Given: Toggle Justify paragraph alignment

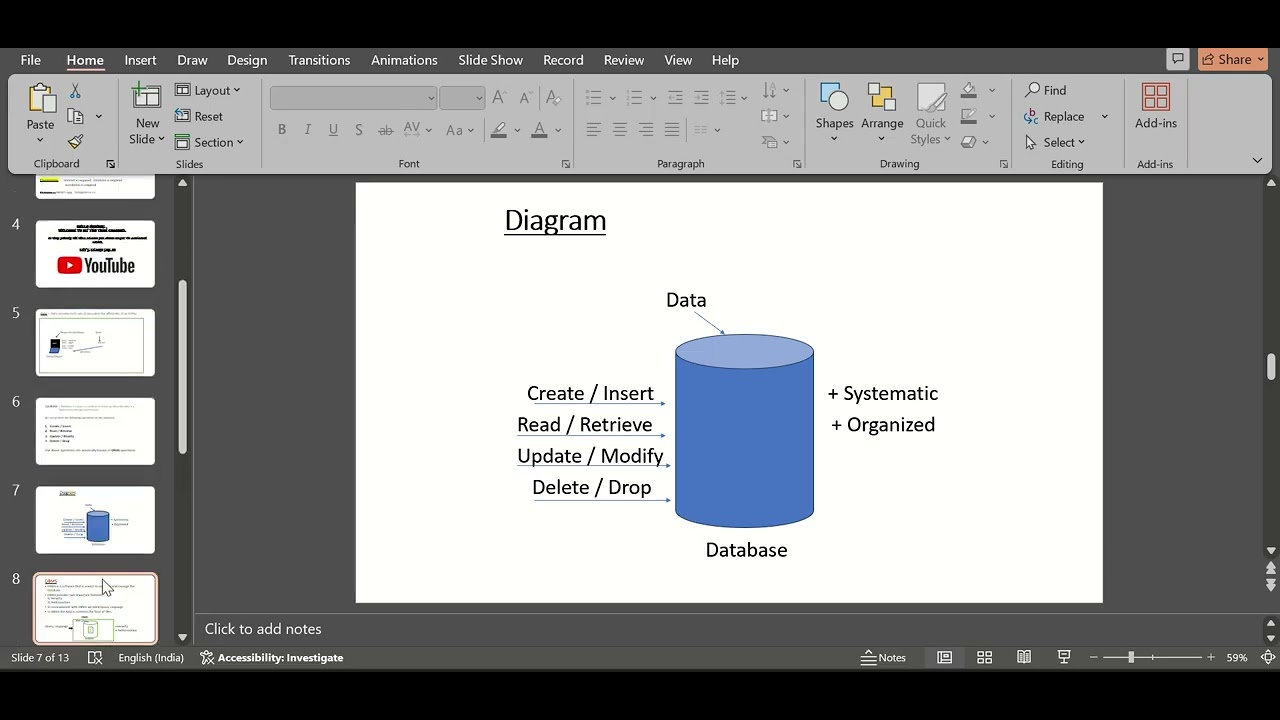Looking at the screenshot, I should [x=672, y=130].
